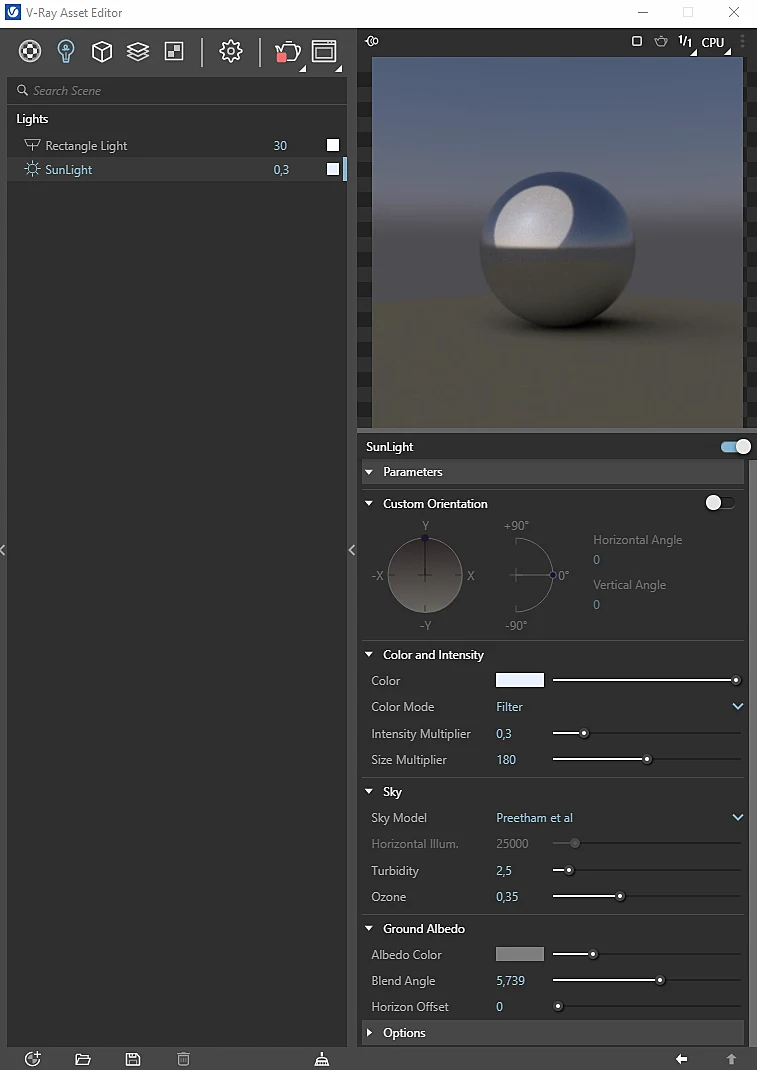
Task: Open the Sky Model dropdown
Action: click(619, 818)
